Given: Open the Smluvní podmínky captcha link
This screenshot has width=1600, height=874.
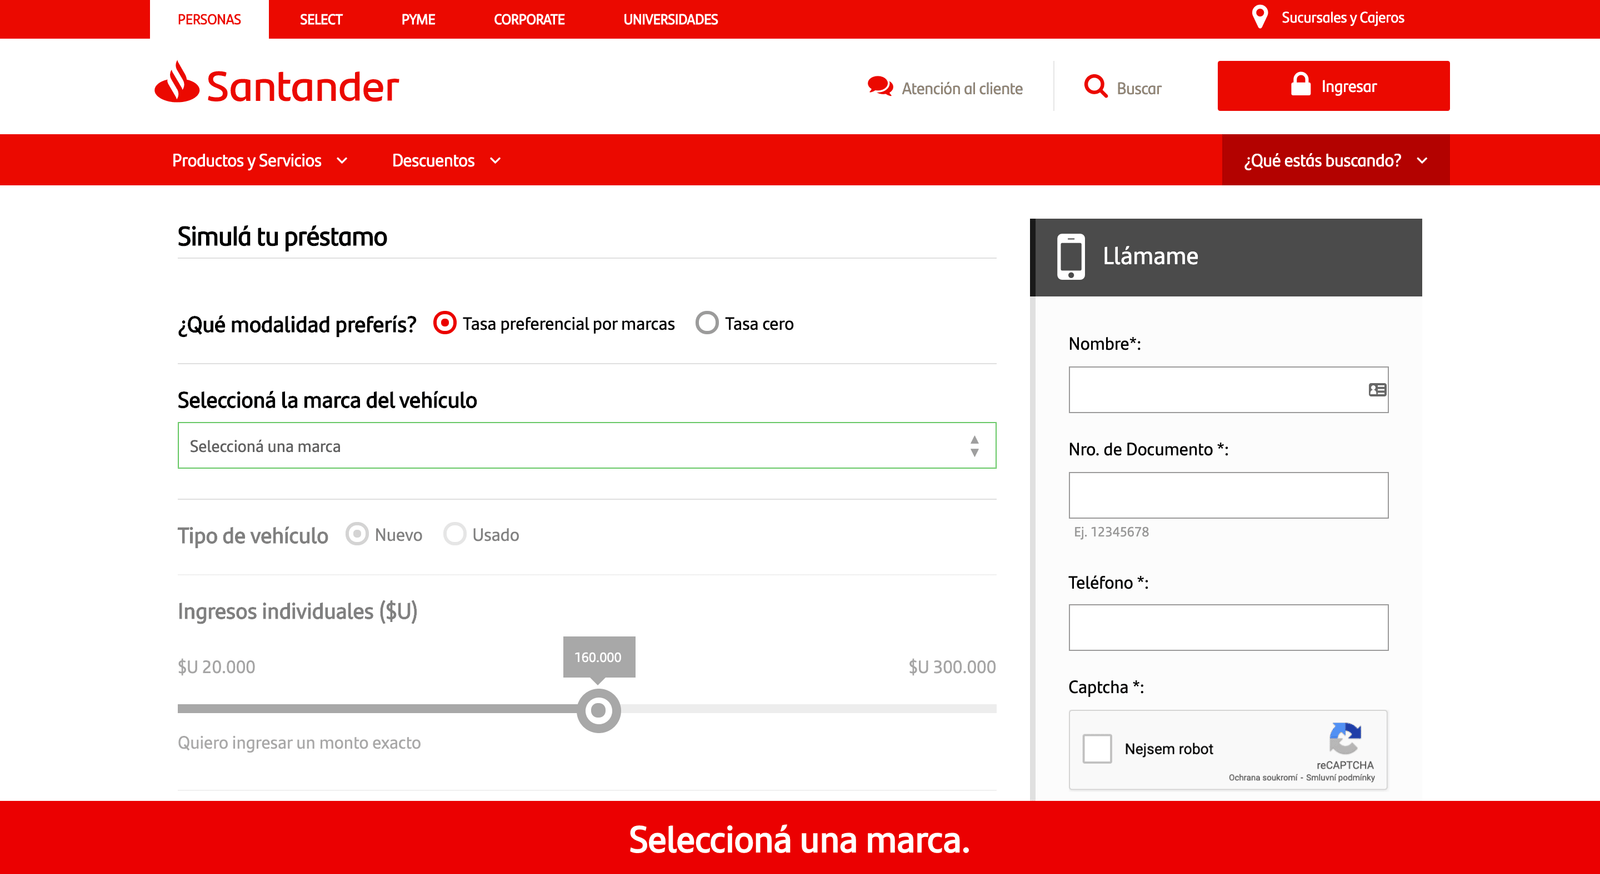Looking at the screenshot, I should [1340, 777].
